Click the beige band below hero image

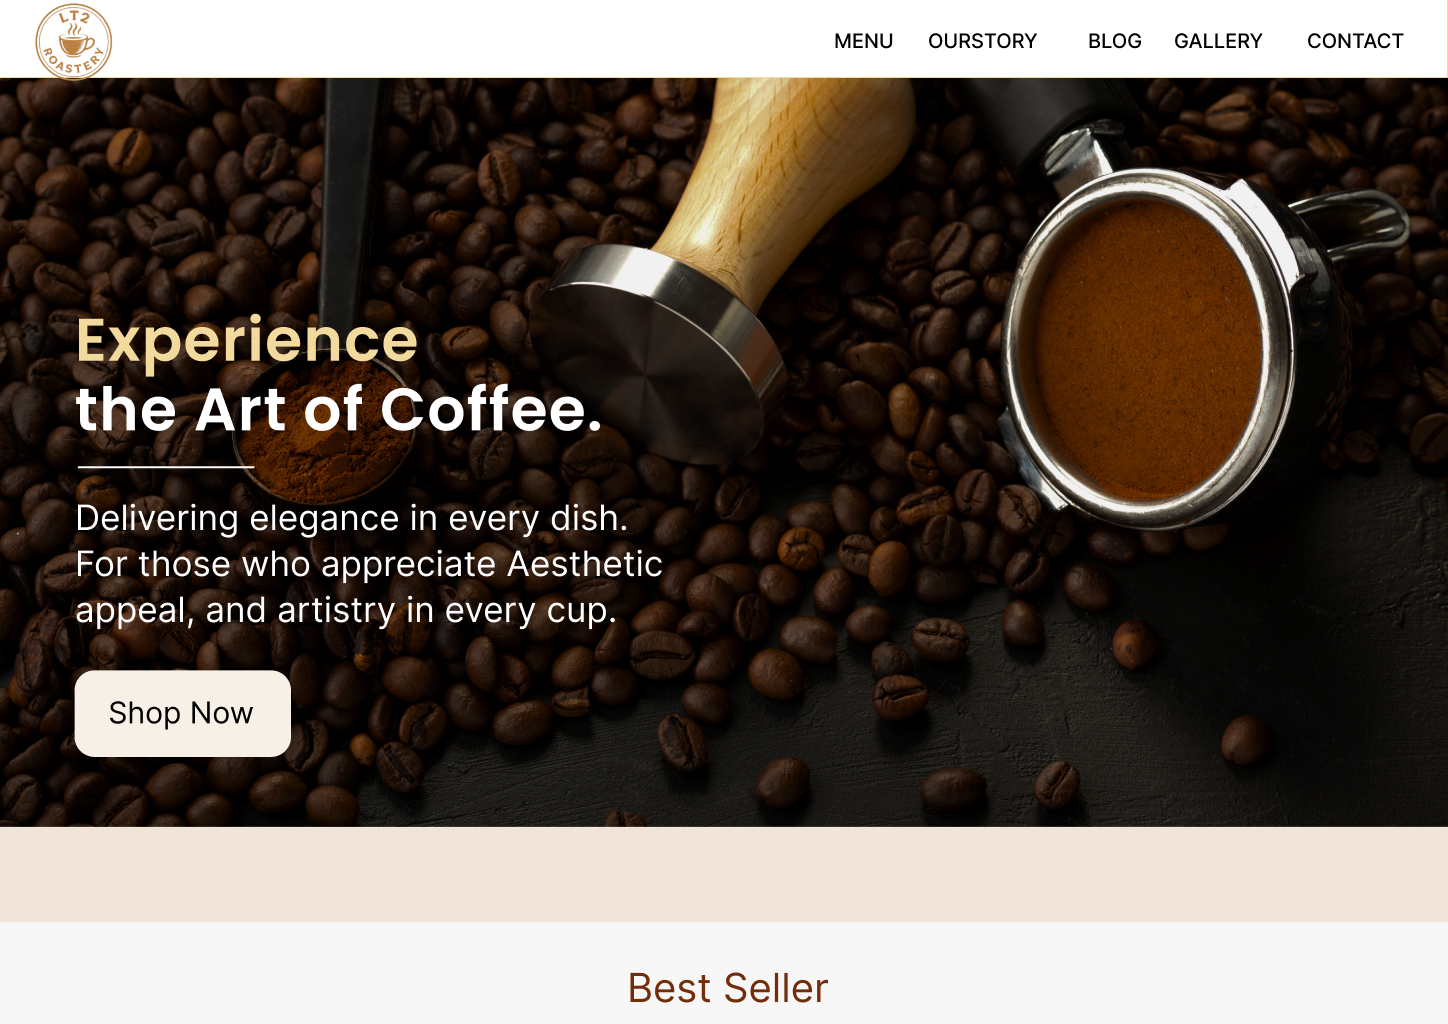(724, 874)
